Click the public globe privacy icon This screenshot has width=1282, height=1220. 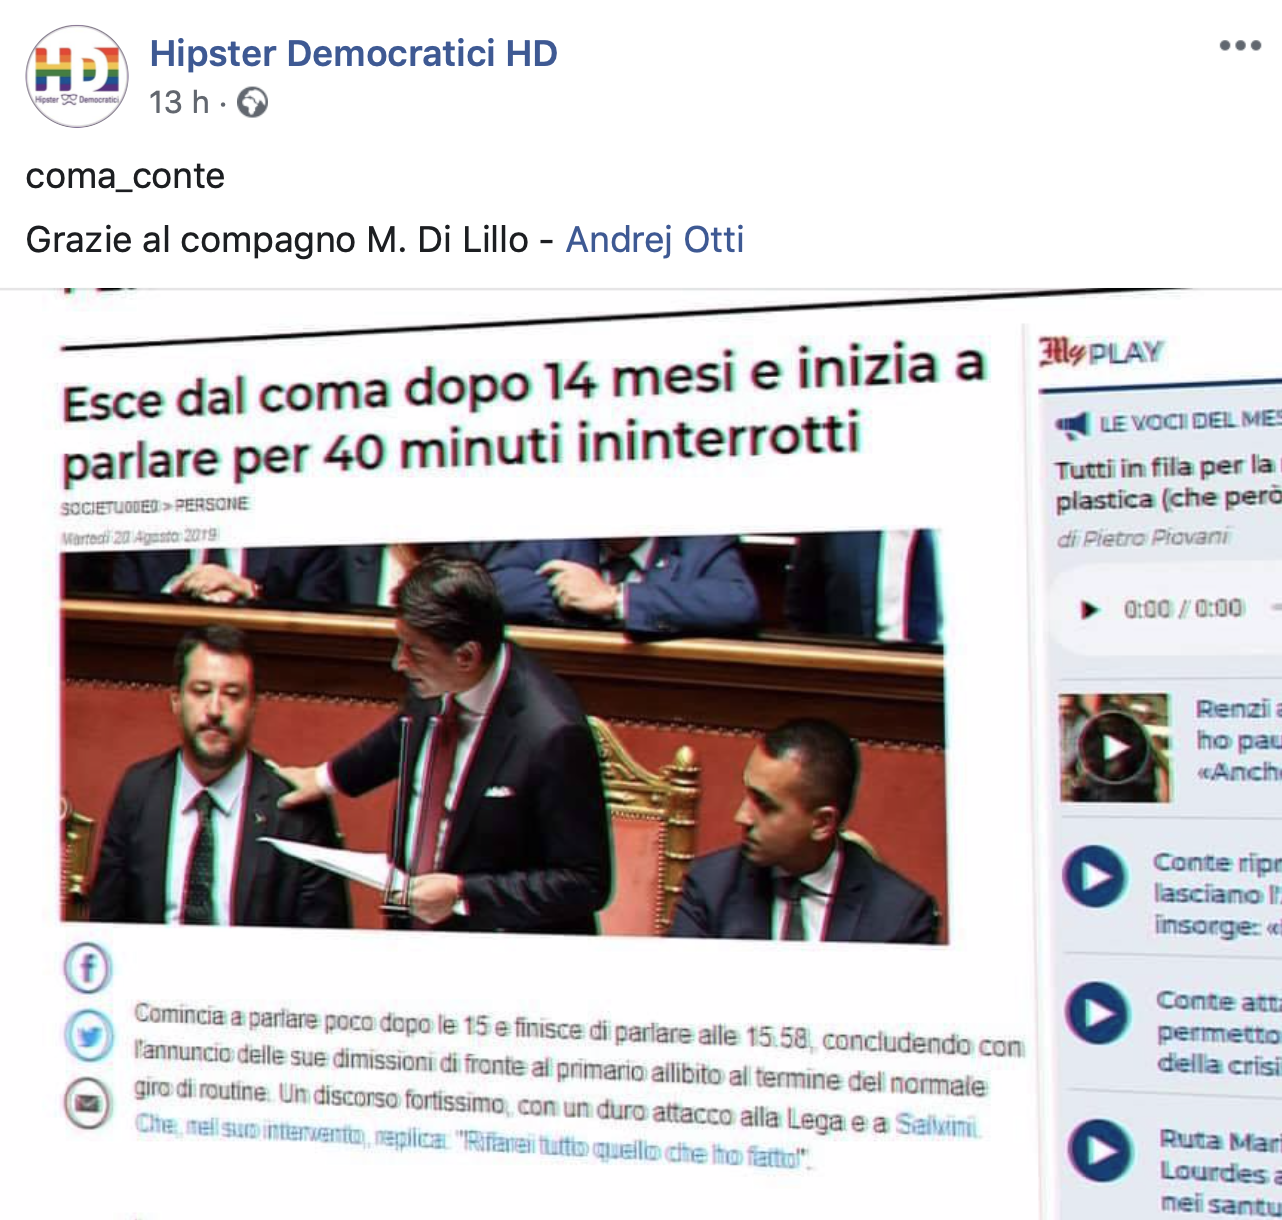click(x=252, y=102)
